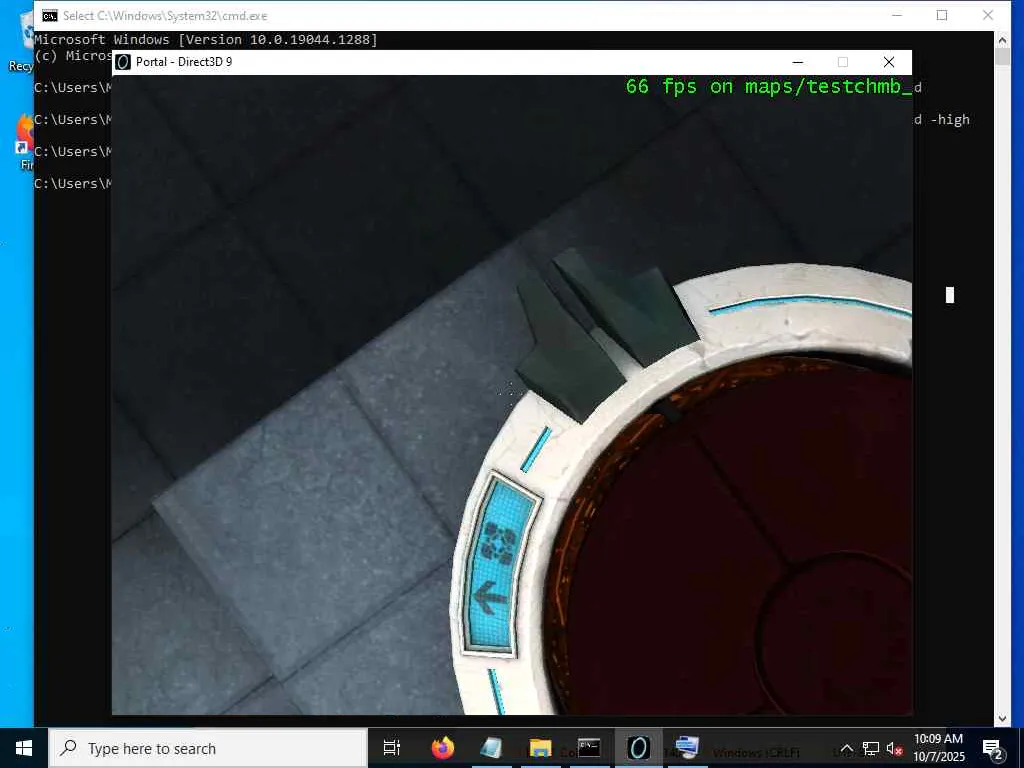Launch Firefox from the taskbar

pos(443,748)
